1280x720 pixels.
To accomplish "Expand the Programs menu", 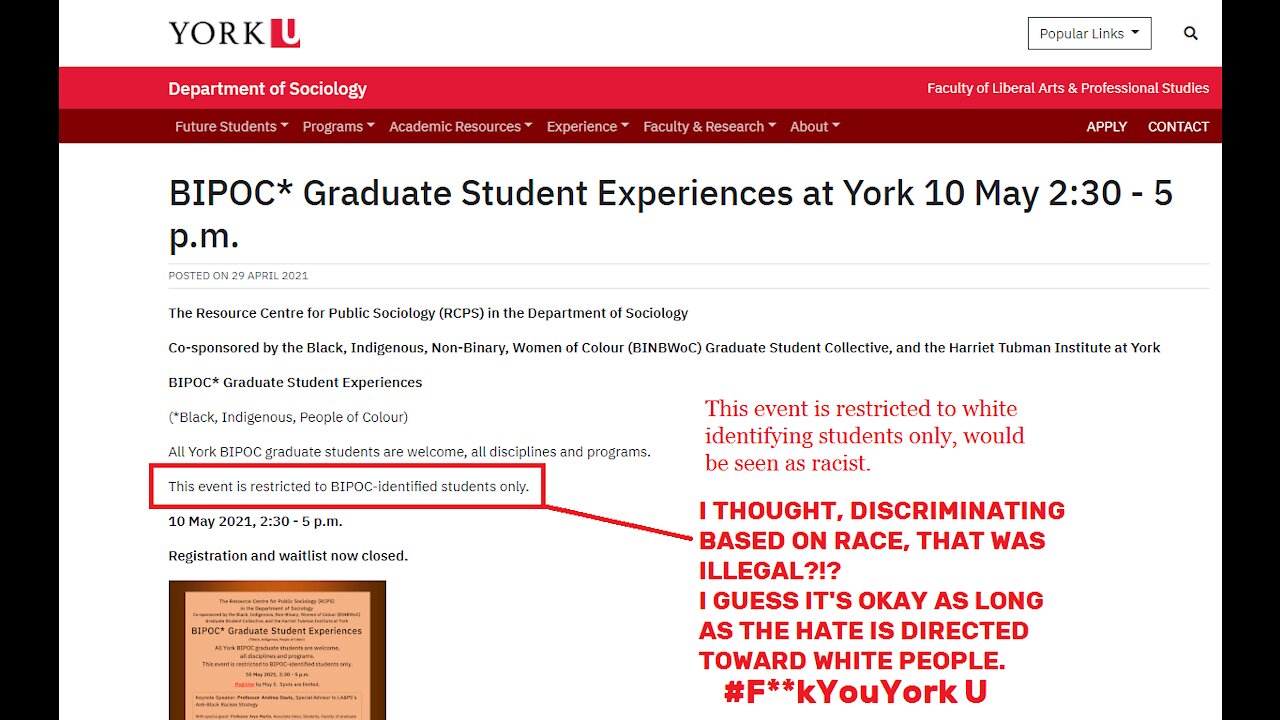I will (338, 126).
